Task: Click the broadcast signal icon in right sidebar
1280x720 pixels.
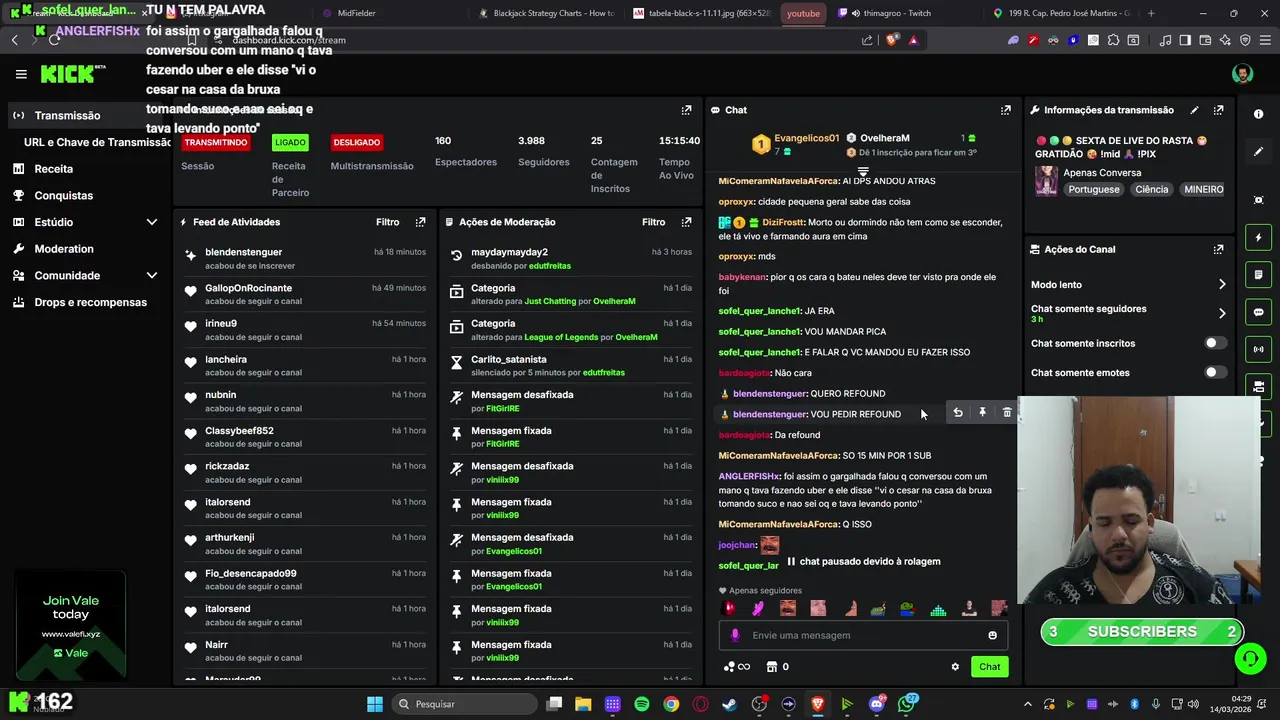Action: pyautogui.click(x=1258, y=349)
